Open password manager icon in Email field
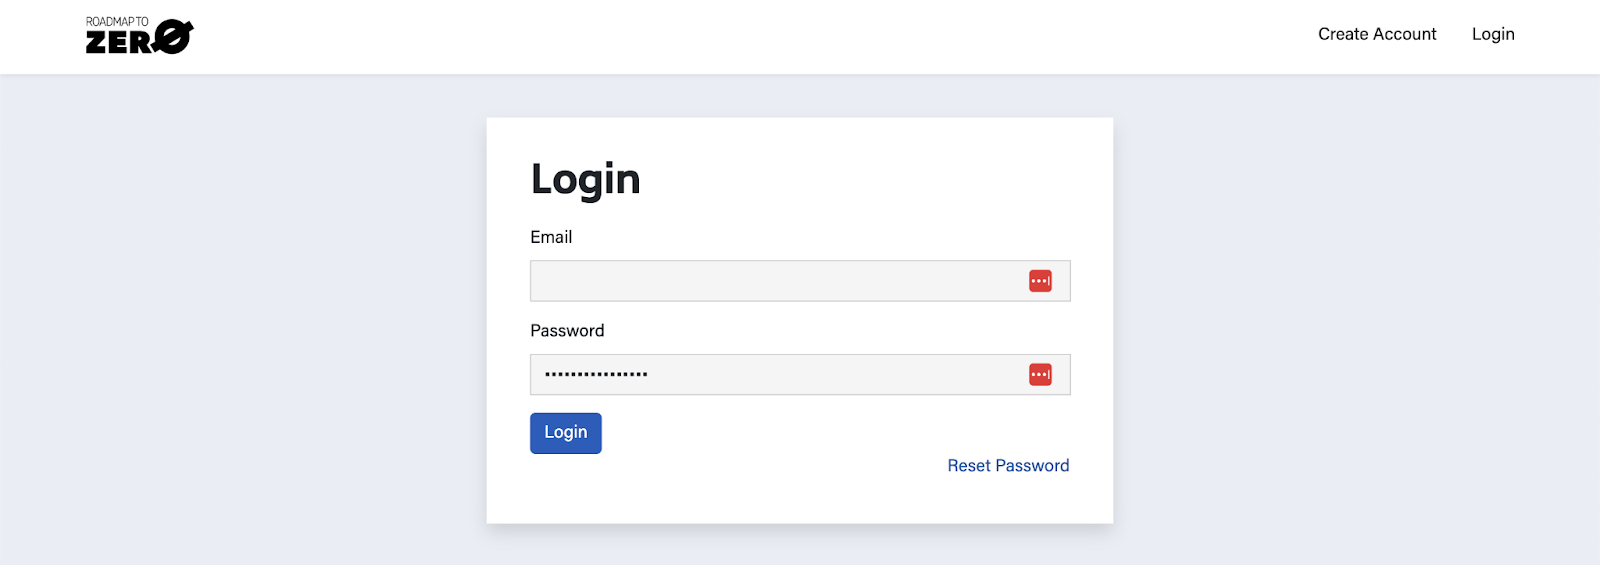Screen dimensions: 1600x565 (x=1040, y=281)
